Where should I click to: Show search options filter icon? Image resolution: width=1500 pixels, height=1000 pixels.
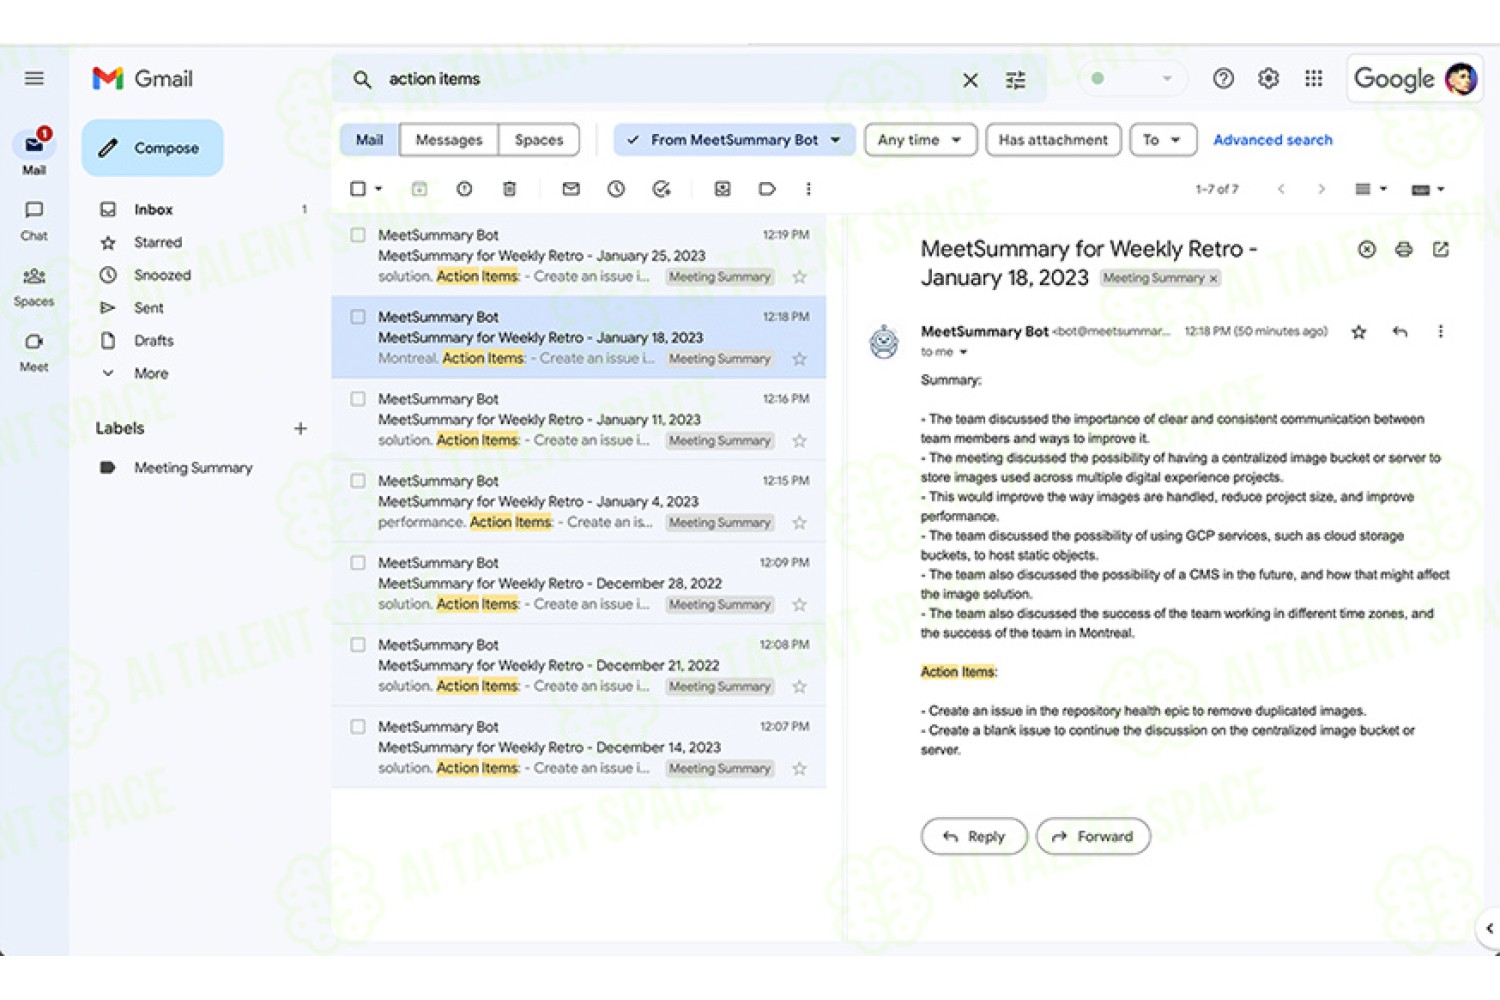click(1015, 80)
